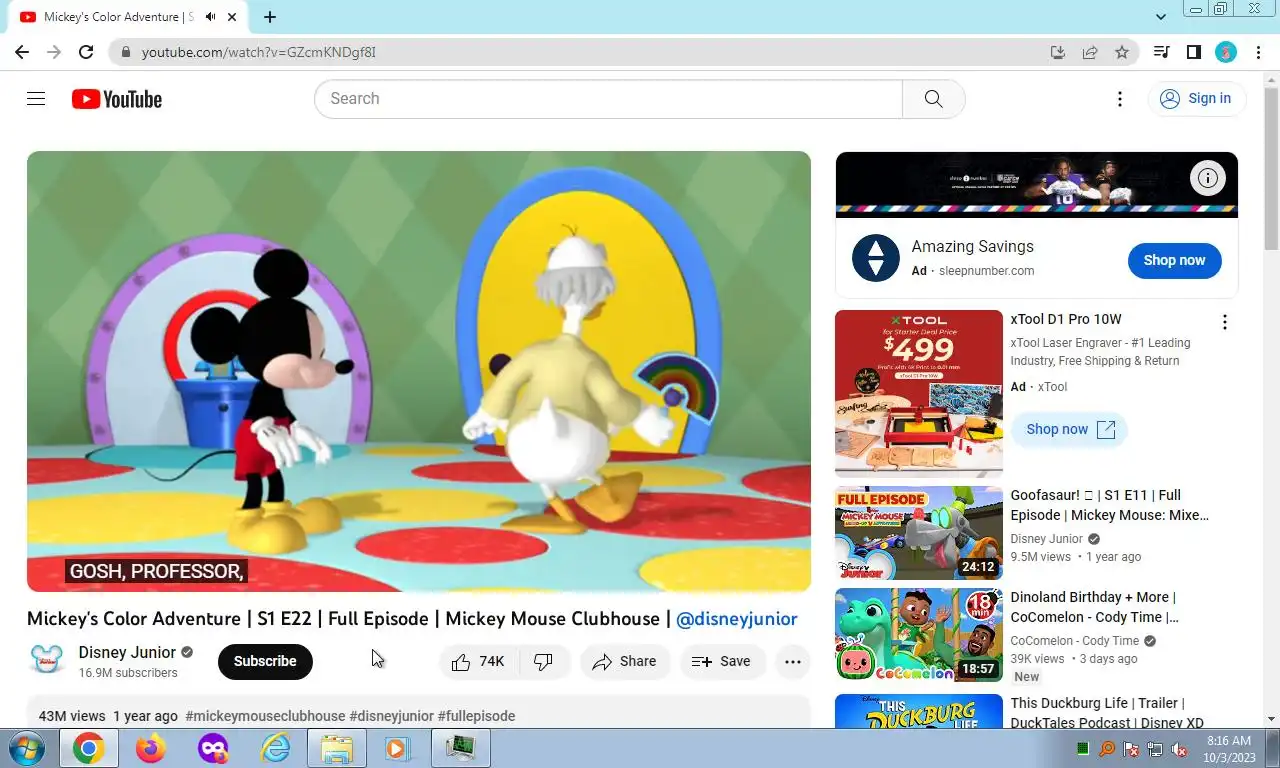View site information lock icon
Screen dimensions: 1280x768
coord(125,52)
